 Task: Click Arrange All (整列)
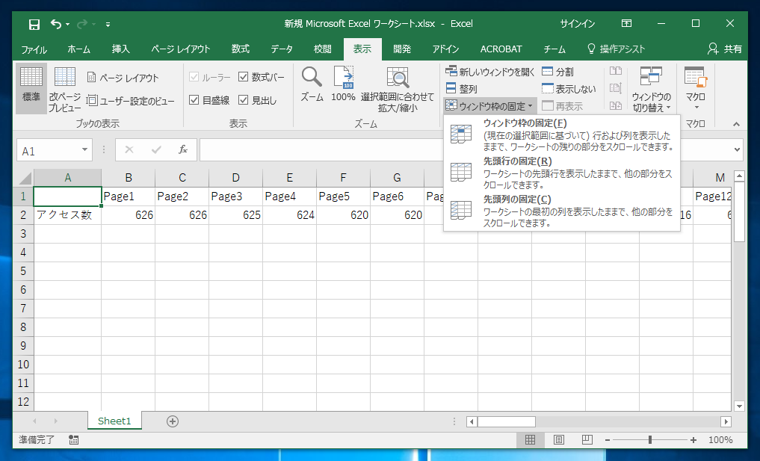click(x=461, y=89)
